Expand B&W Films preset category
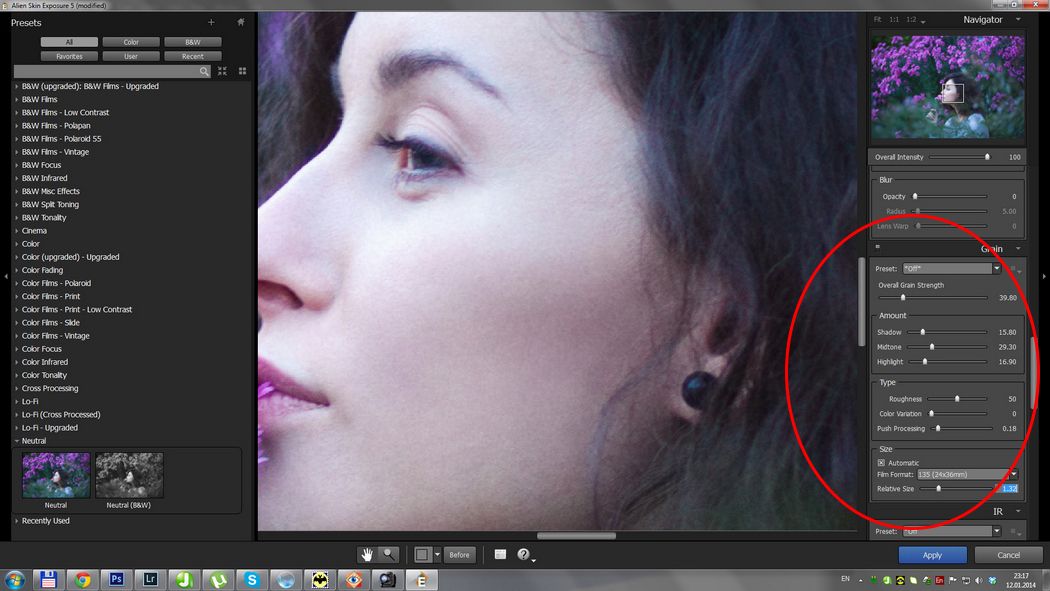The height and width of the screenshot is (591, 1050). click(17, 99)
